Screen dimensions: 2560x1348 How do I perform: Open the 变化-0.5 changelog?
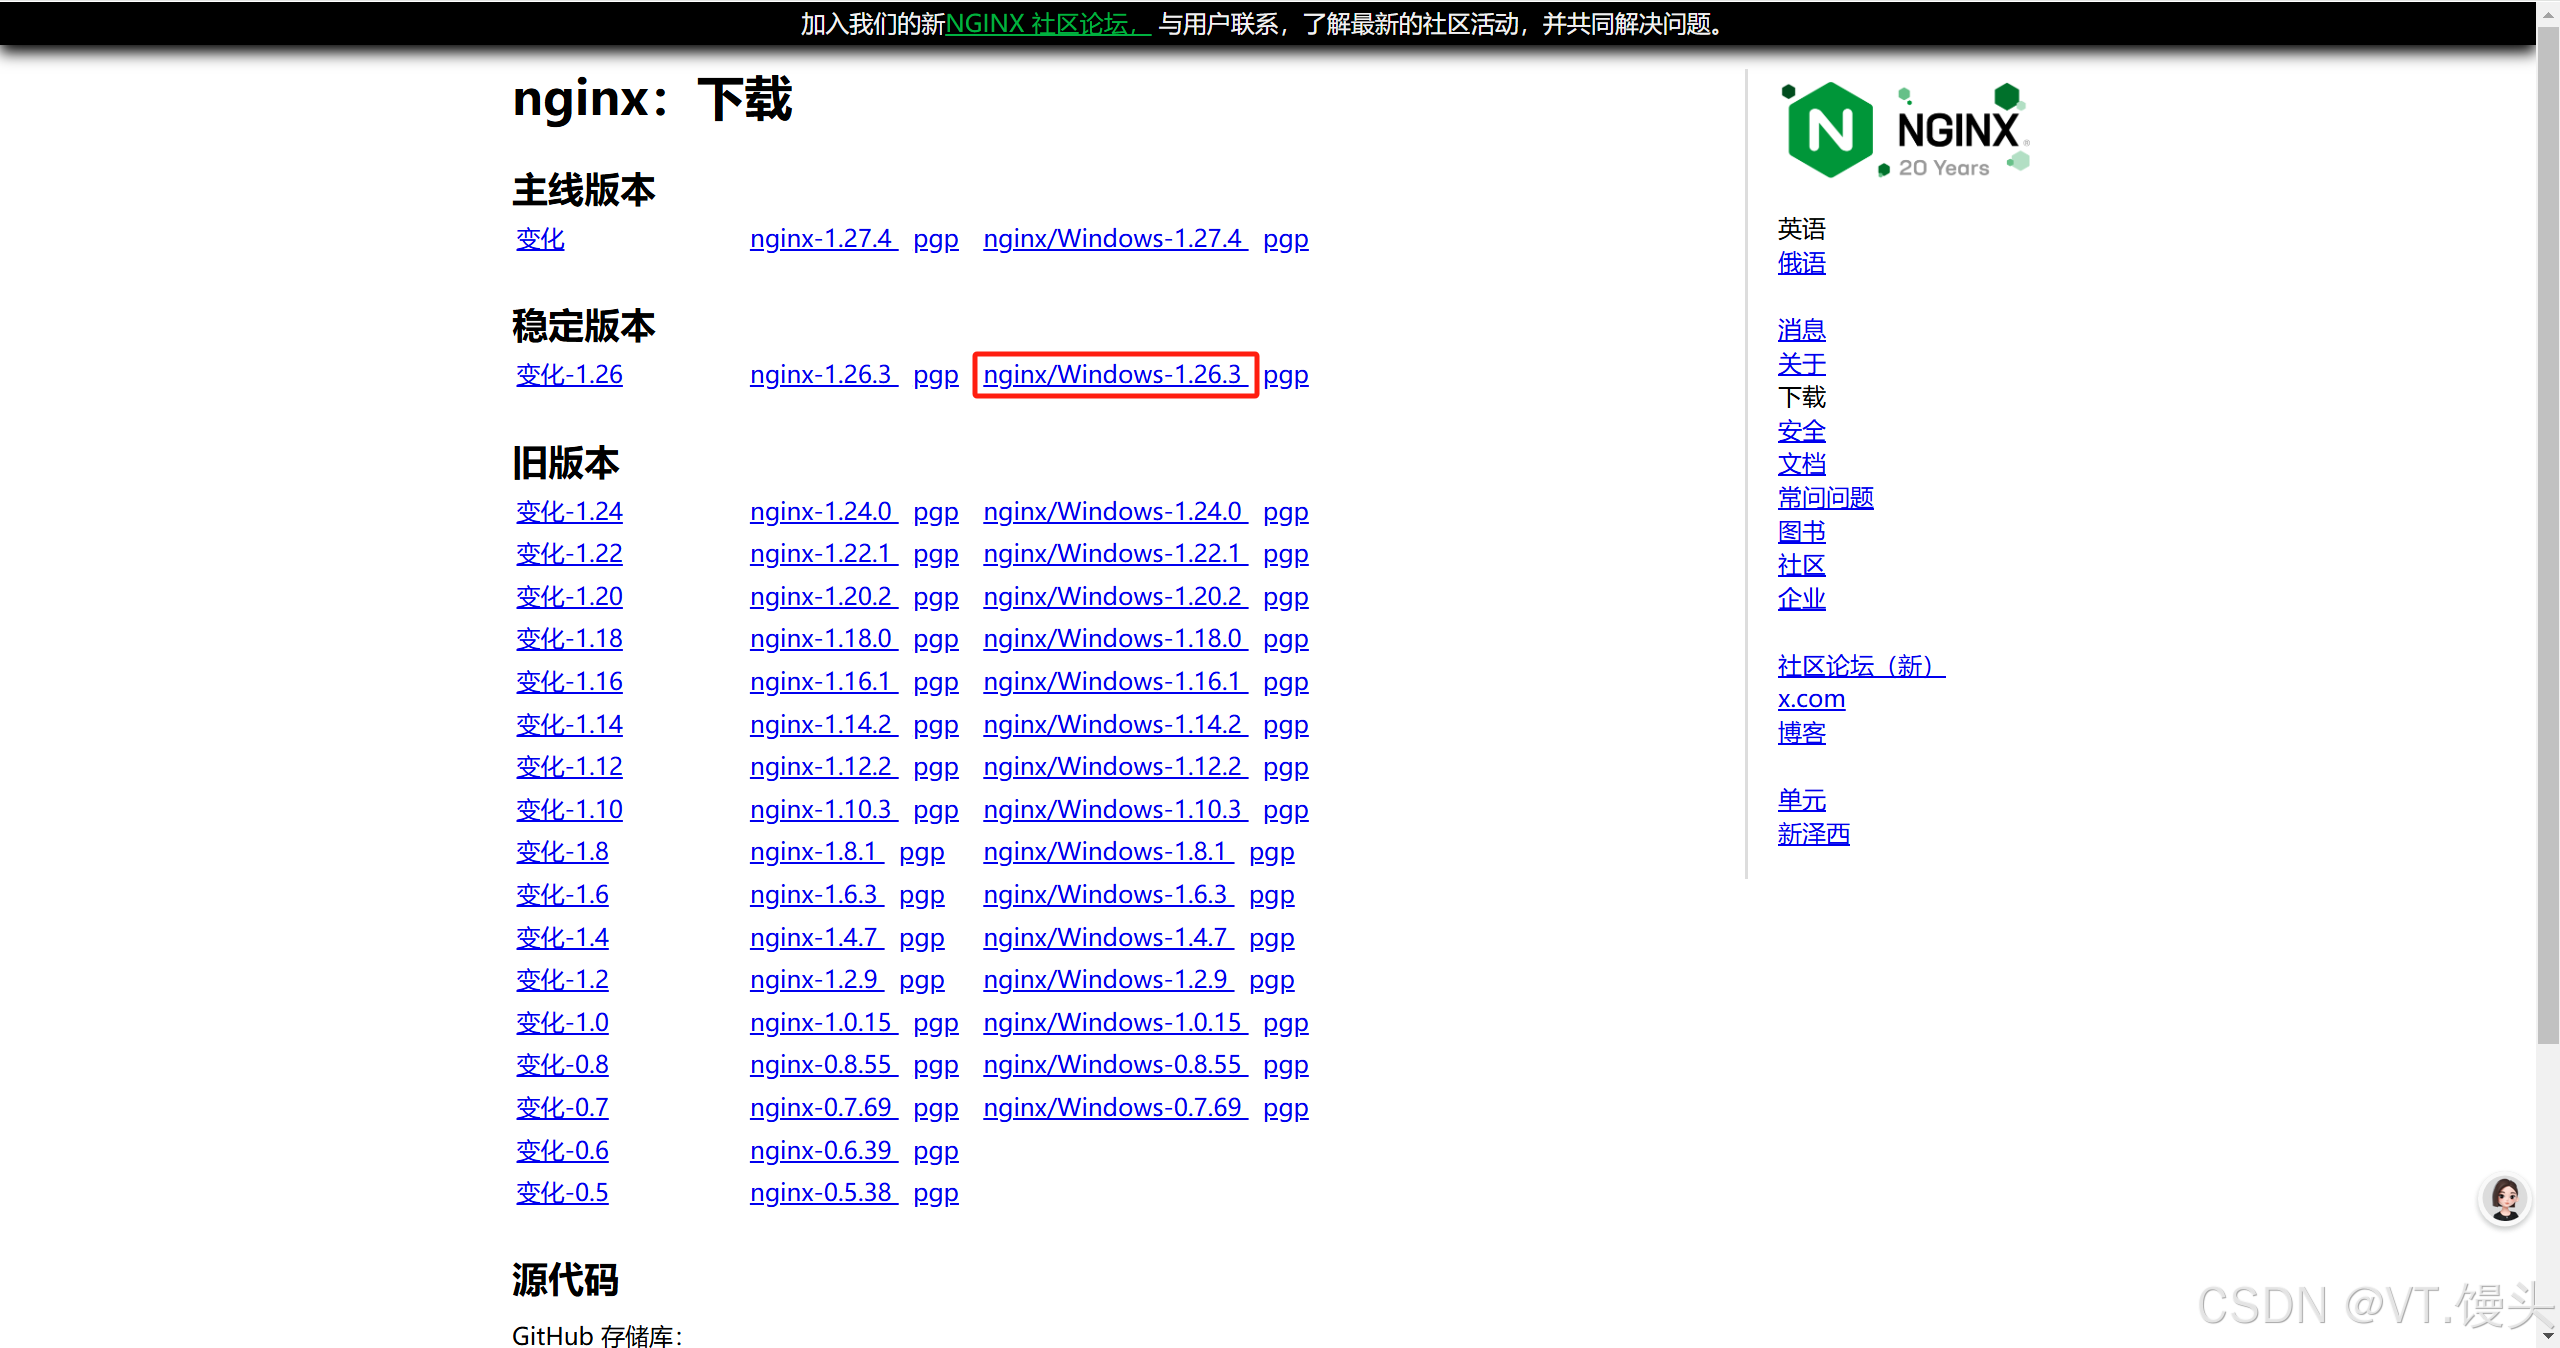[562, 1193]
